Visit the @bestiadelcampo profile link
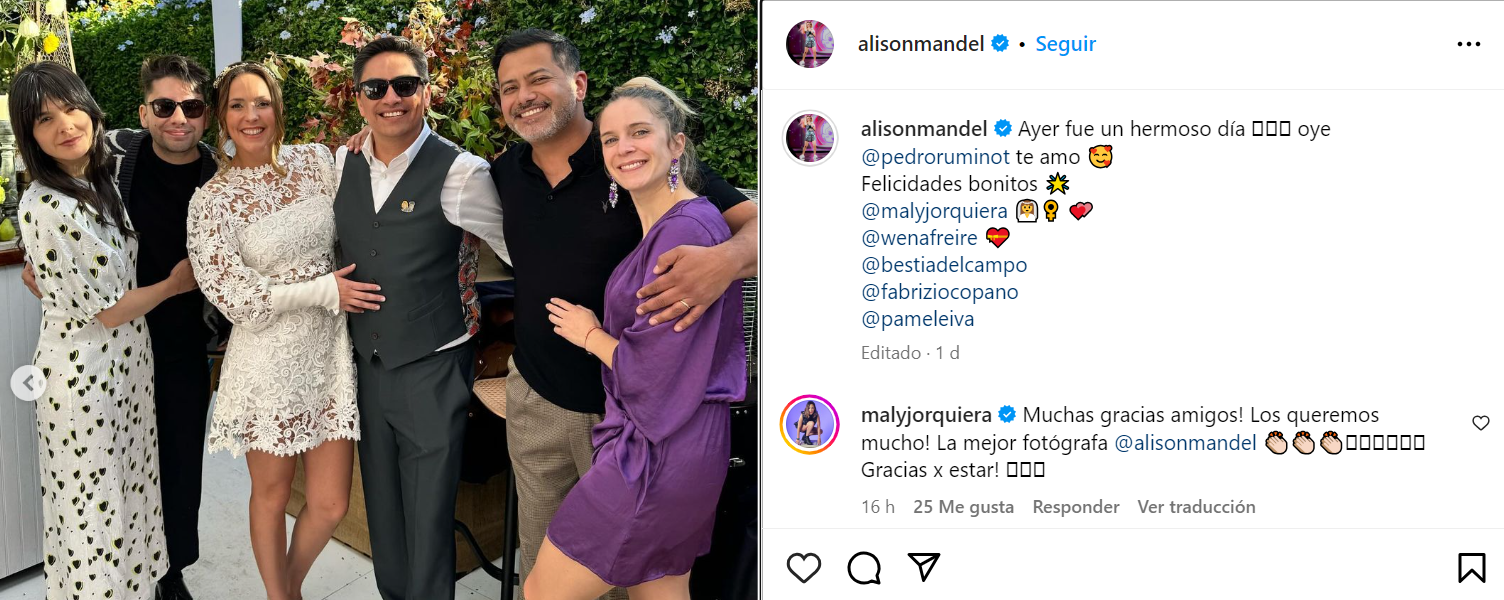This screenshot has width=1504, height=600. pos(944,265)
